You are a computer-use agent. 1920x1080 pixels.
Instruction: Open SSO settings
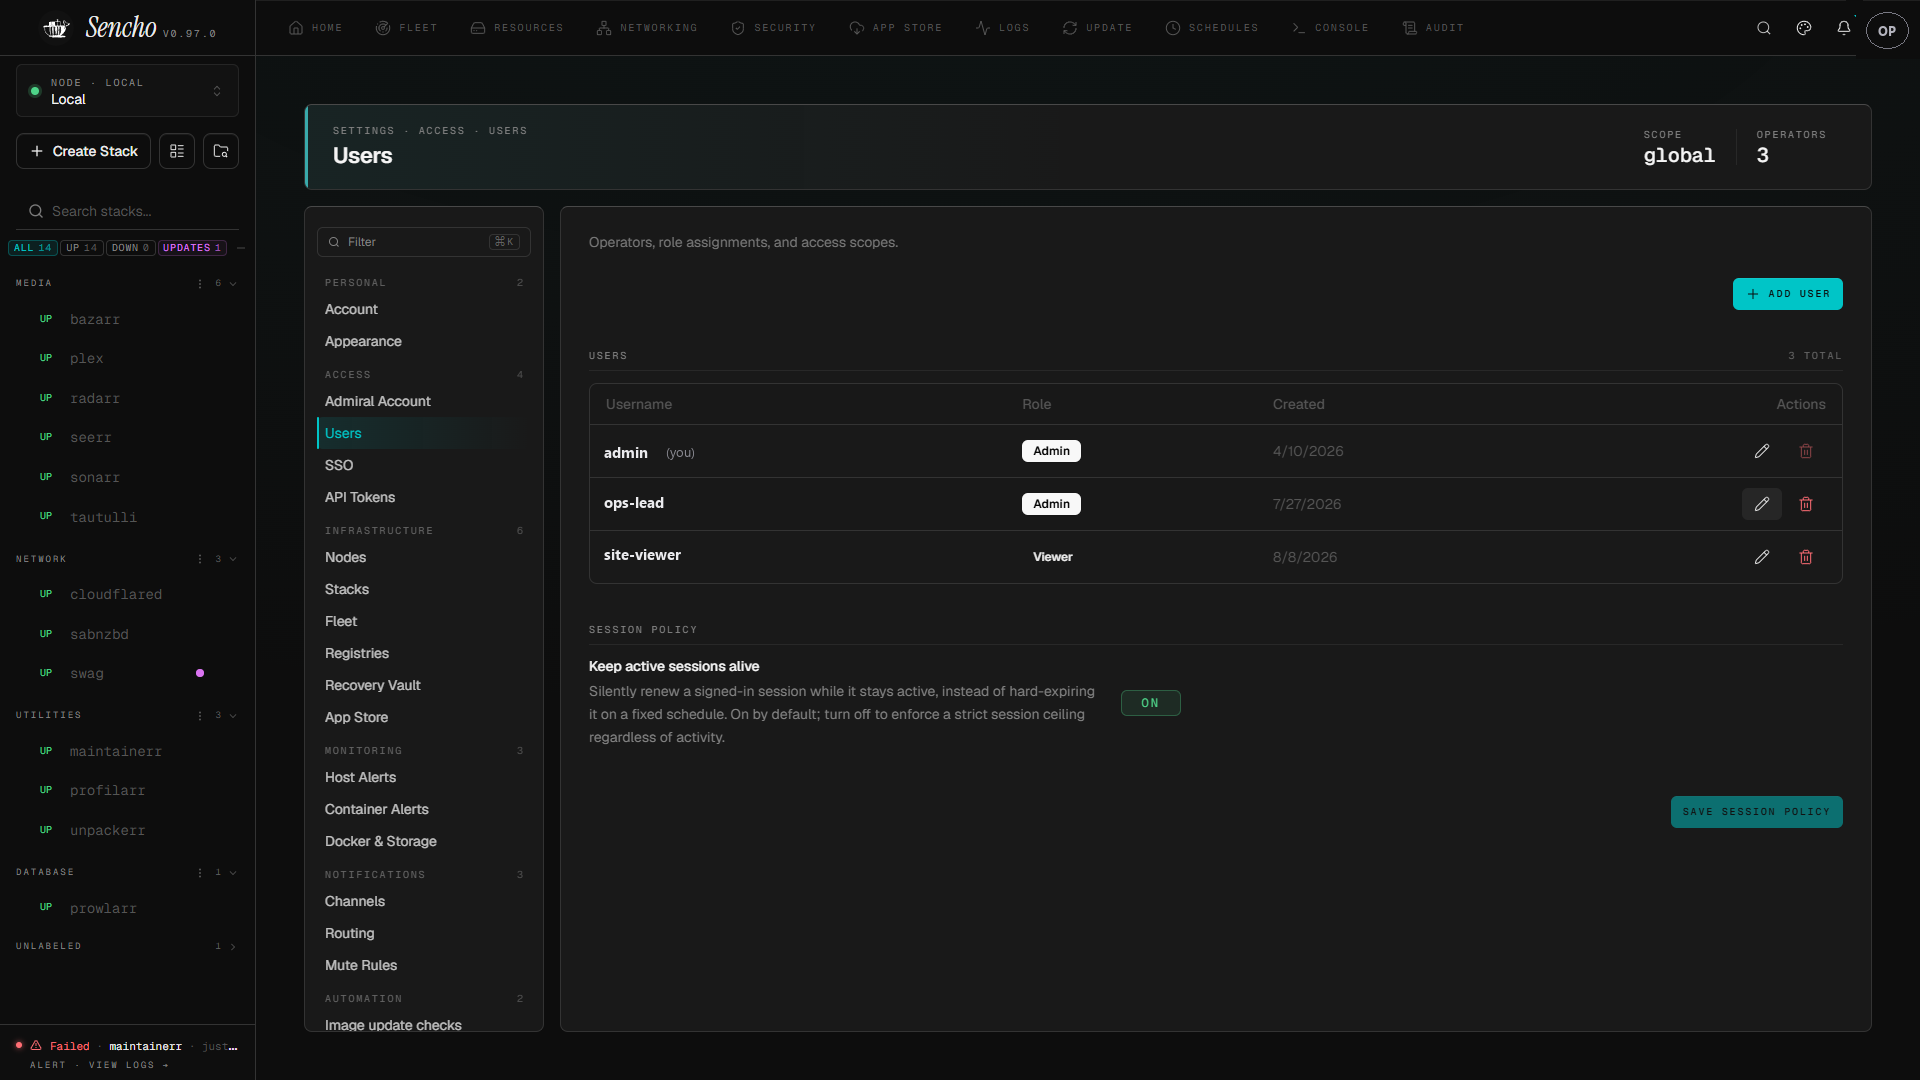point(423,465)
